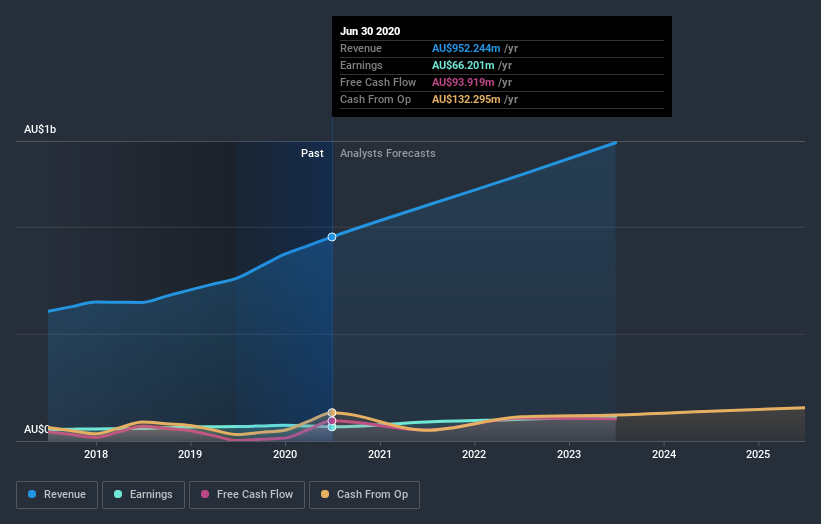The image size is (821, 524).
Task: Click the Analysts Forecasts label
Action: click(x=387, y=153)
